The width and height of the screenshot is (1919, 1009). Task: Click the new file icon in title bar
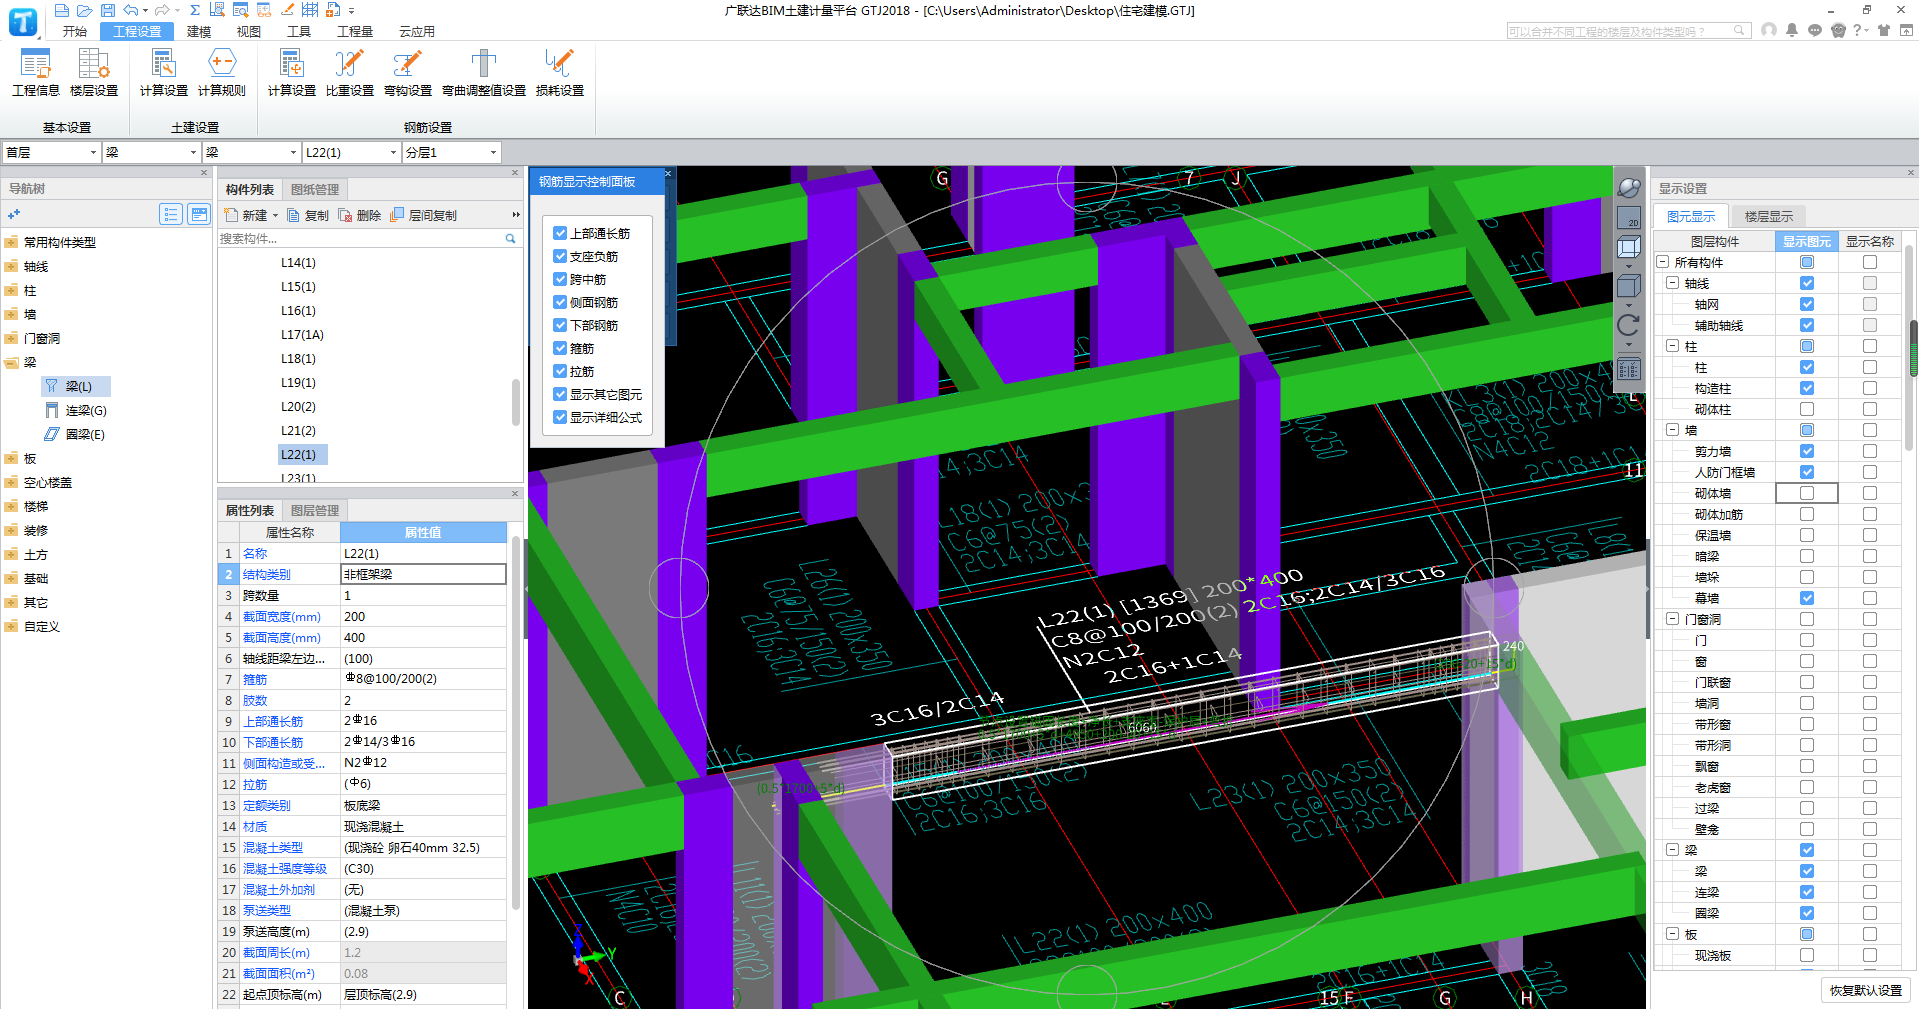(62, 10)
